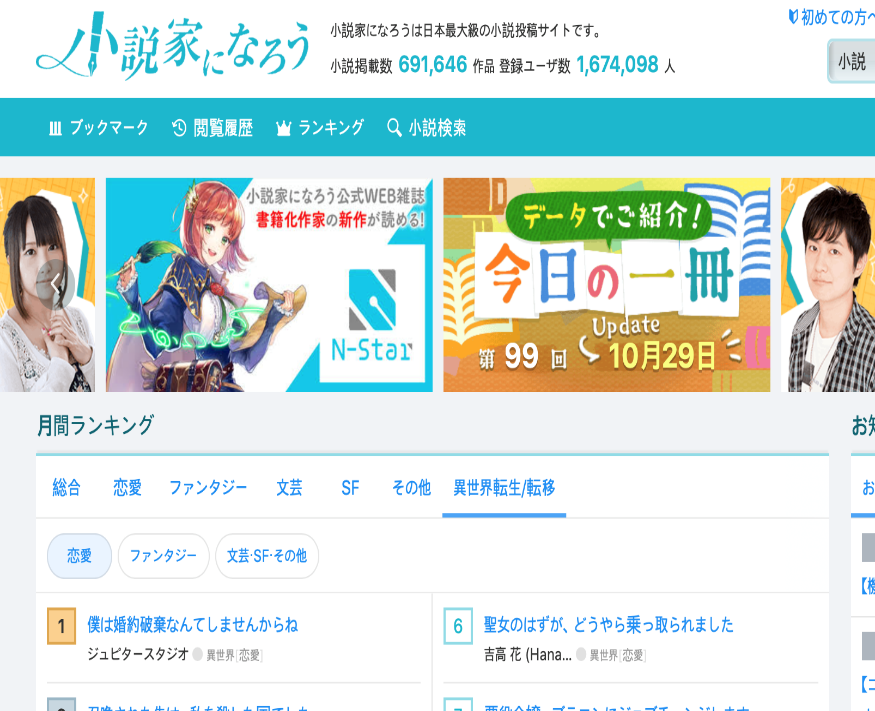Switch to the 異世界転生/転移 tab
The height and width of the screenshot is (711, 875).
[x=504, y=488]
